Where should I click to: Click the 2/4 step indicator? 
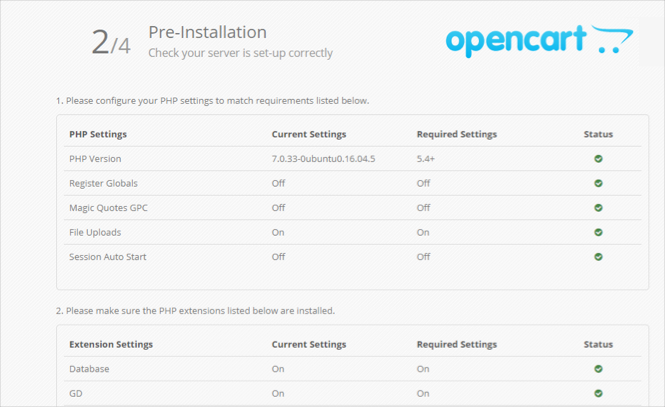tap(110, 42)
